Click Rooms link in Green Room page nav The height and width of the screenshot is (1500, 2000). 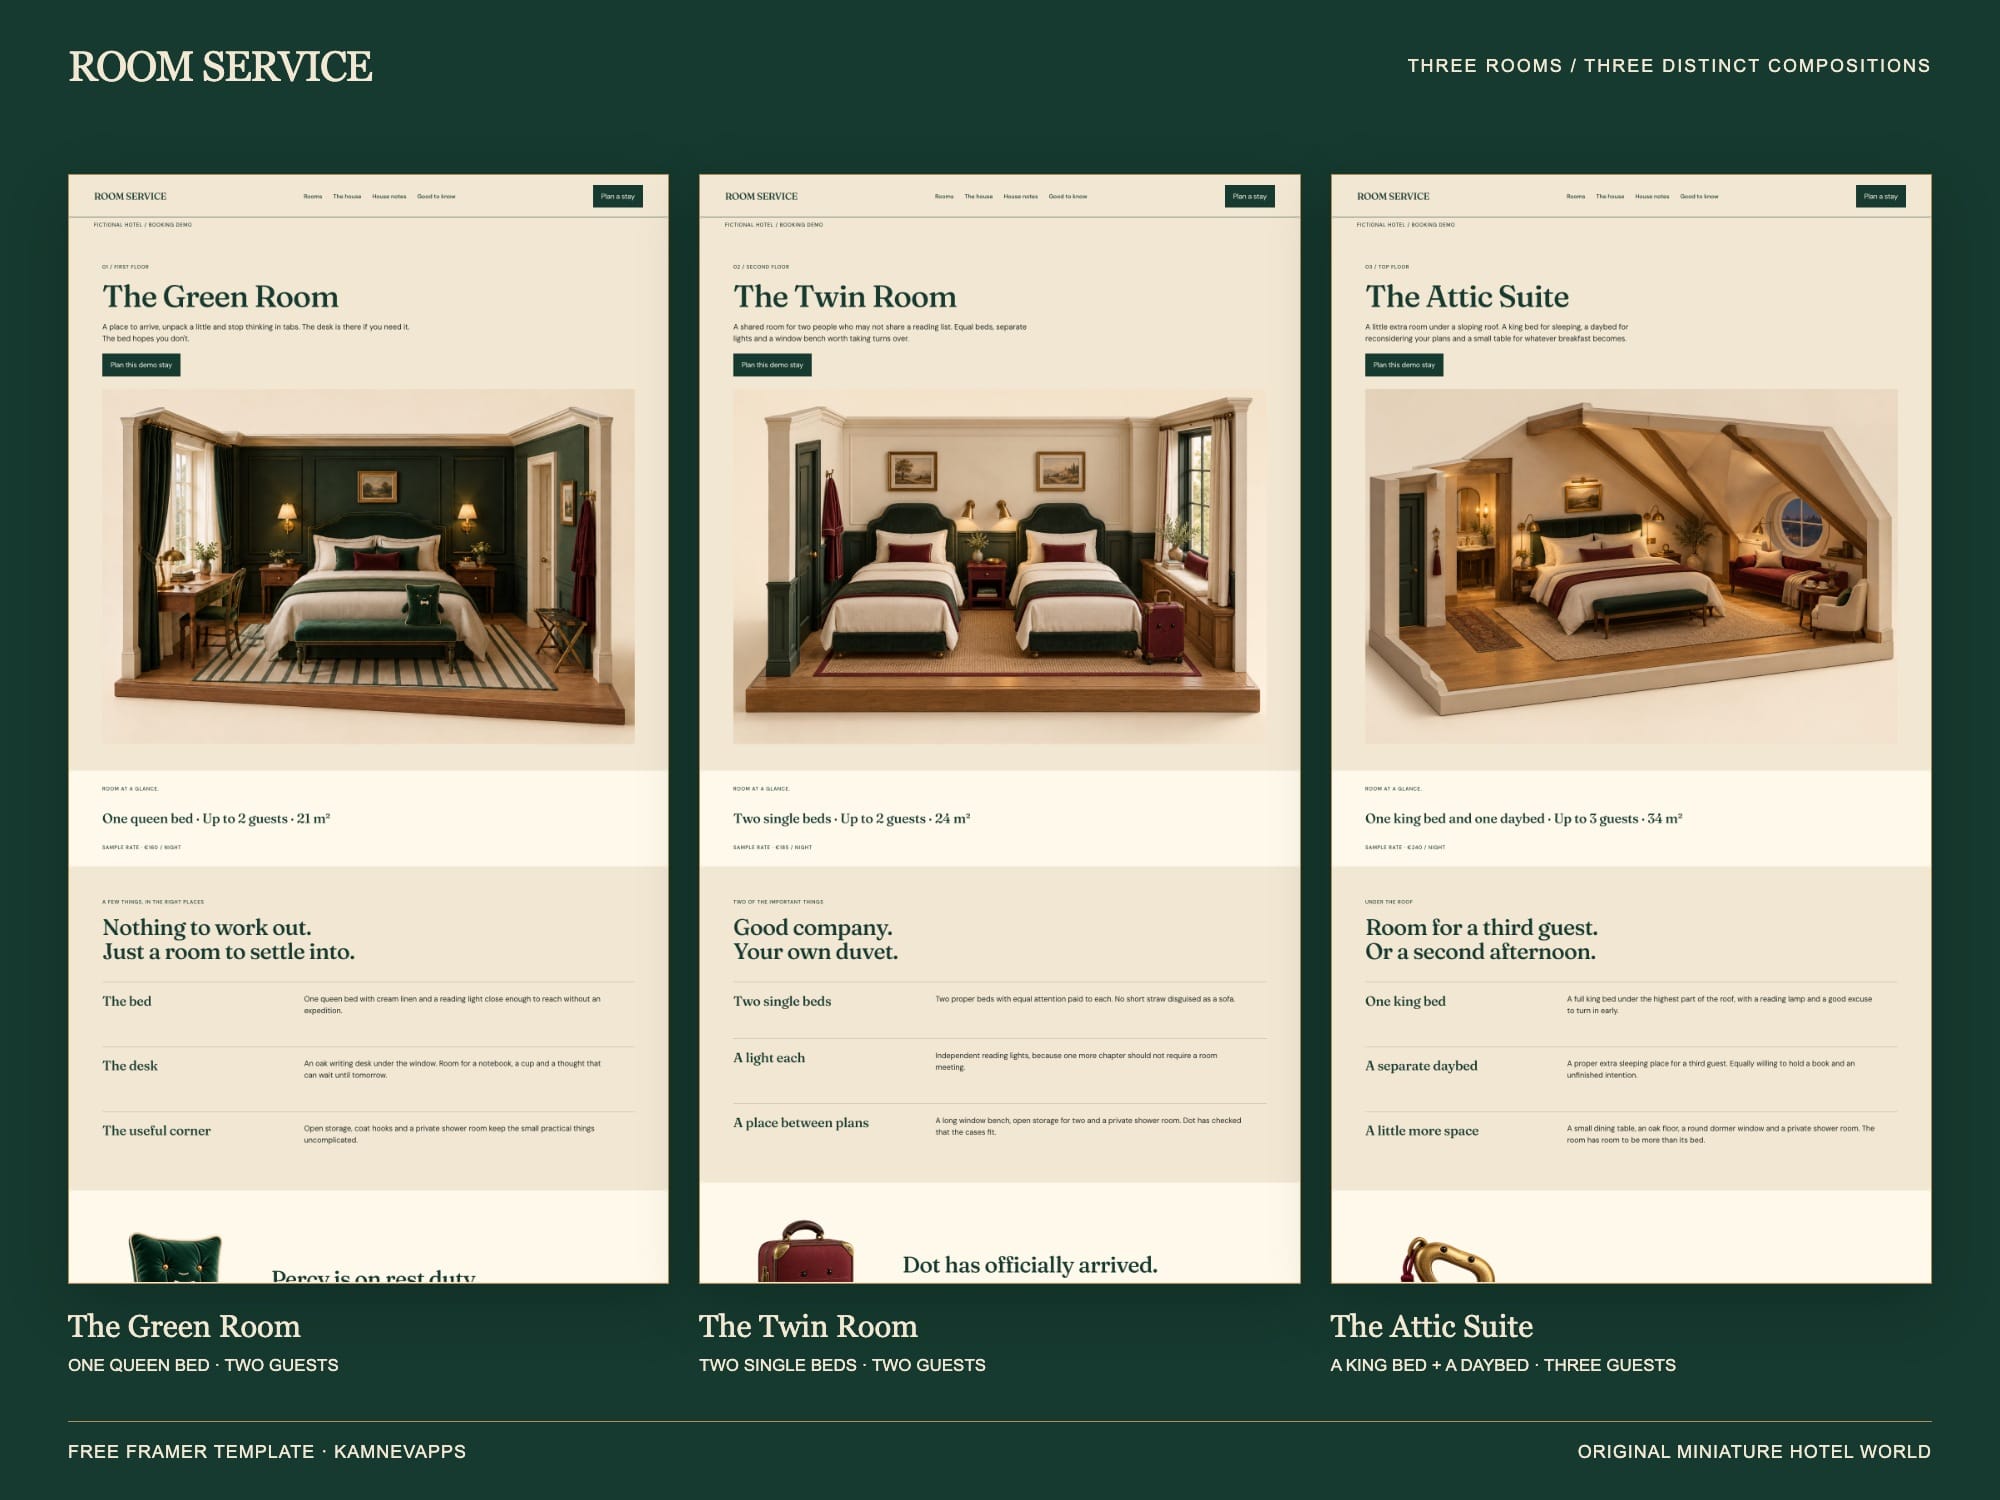pos(313,197)
